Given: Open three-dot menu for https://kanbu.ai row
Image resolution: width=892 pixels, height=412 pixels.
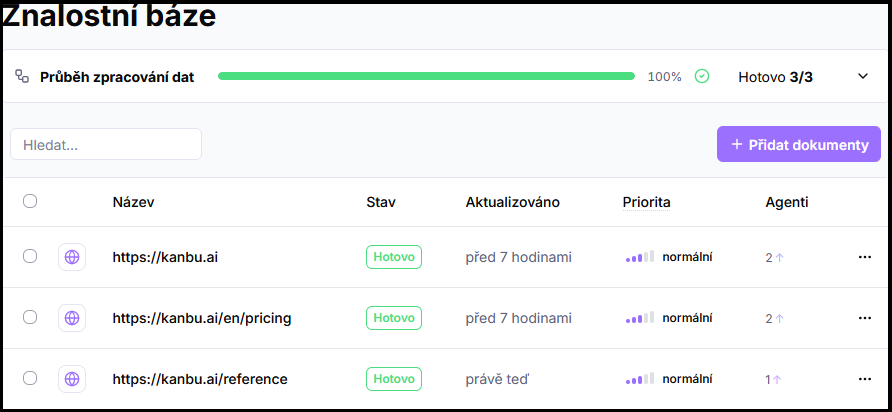Looking at the screenshot, I should [865, 257].
